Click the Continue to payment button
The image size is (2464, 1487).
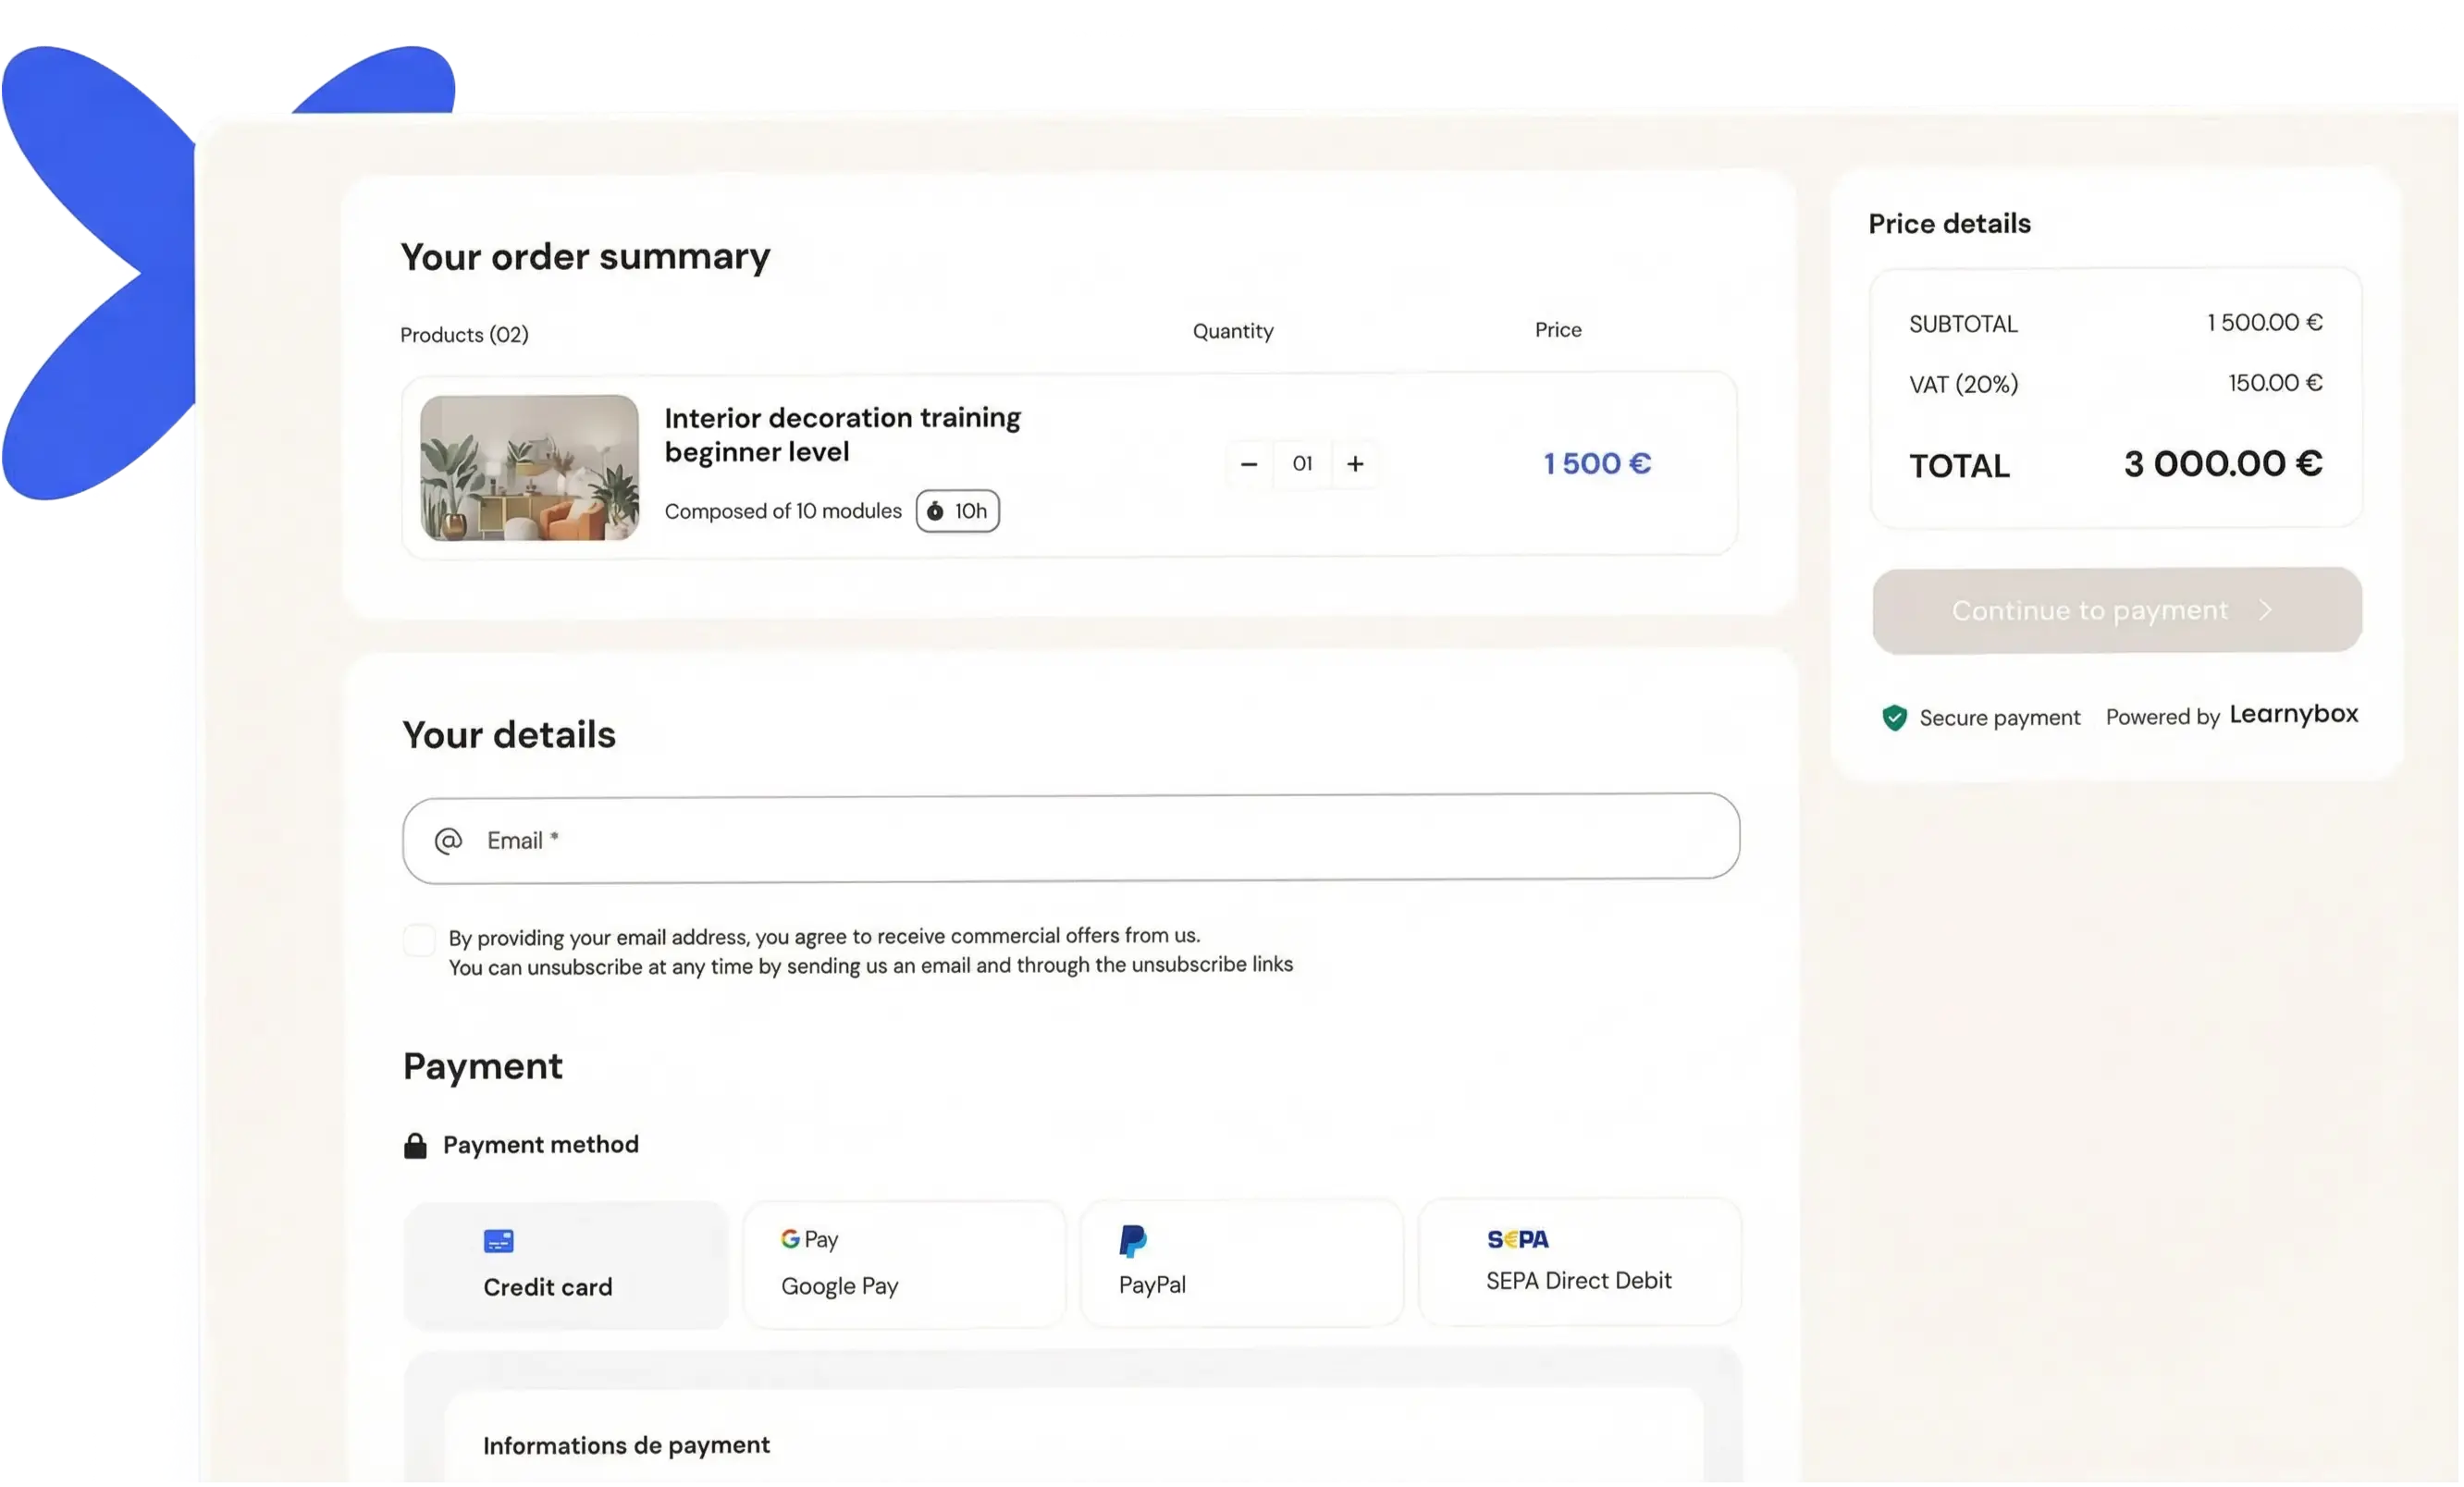coord(2115,610)
